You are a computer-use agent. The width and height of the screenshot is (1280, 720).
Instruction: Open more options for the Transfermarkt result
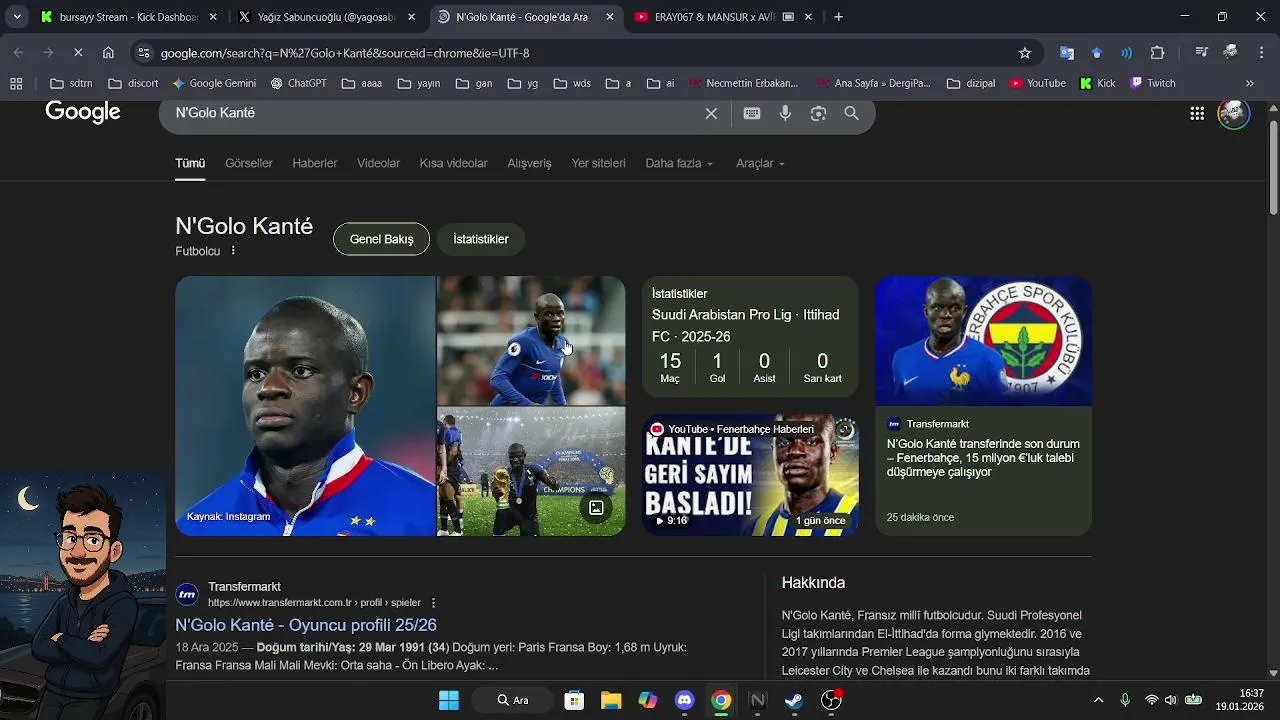tap(433, 603)
